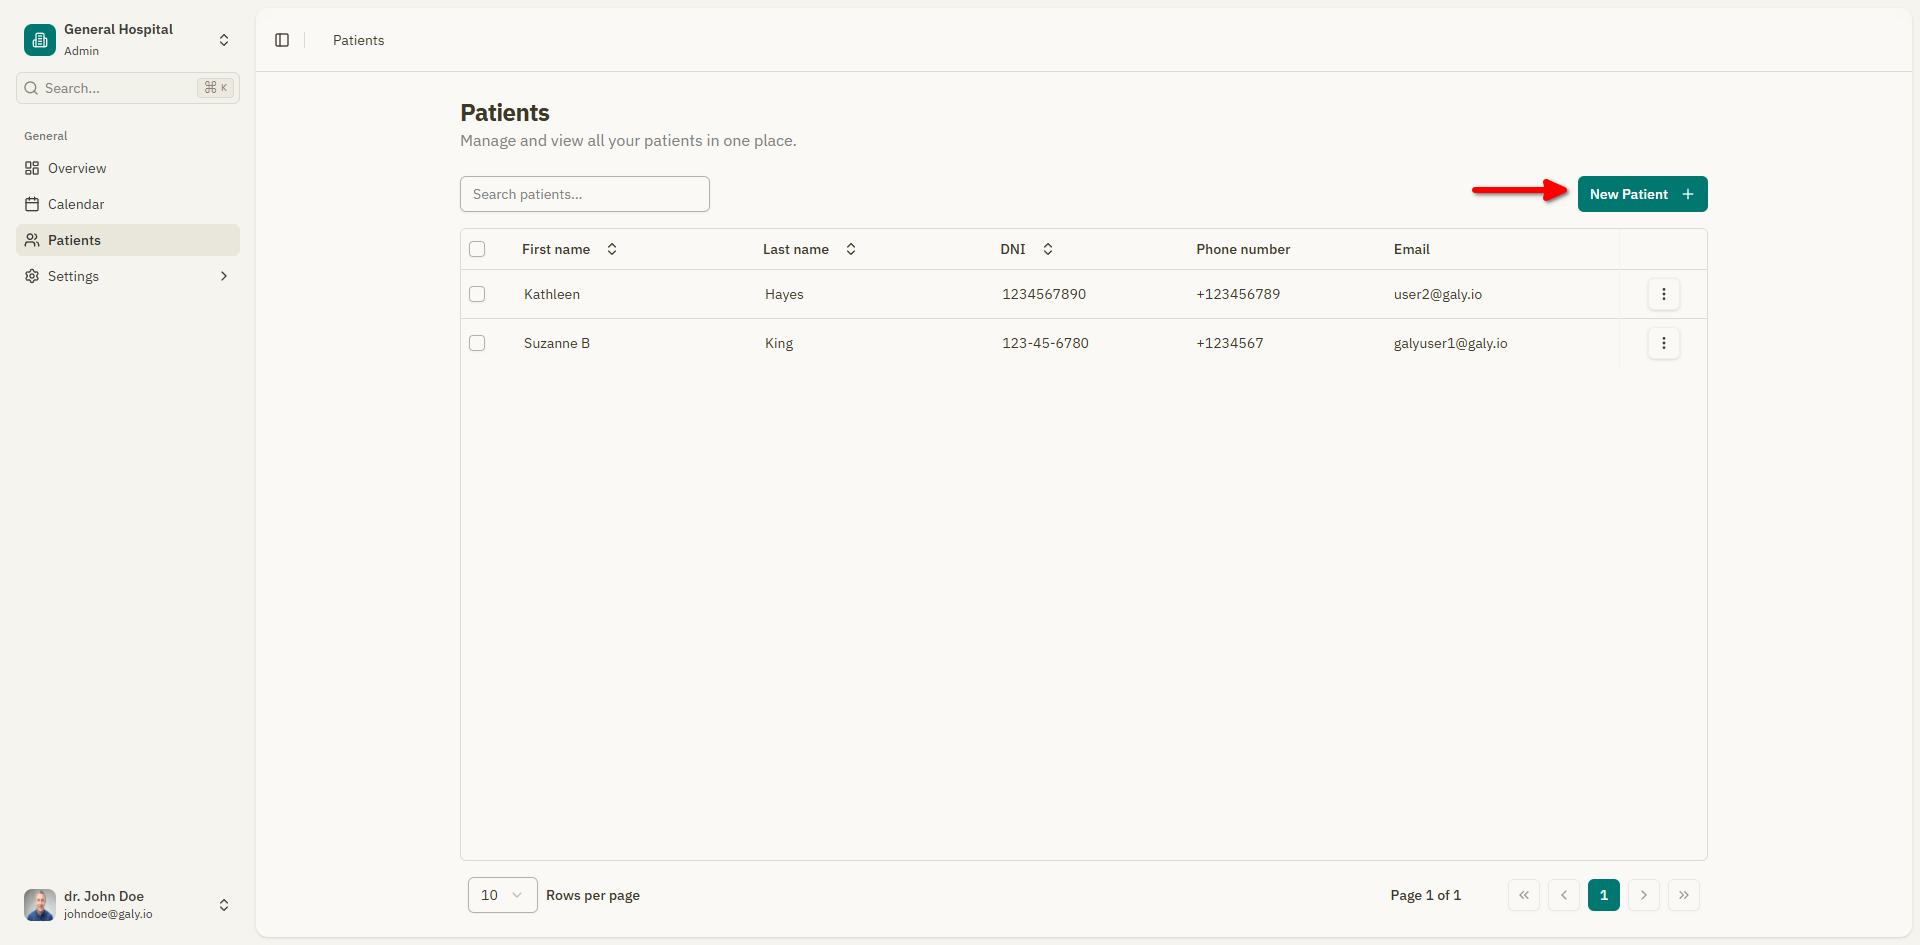Click the Search patients input field
The width and height of the screenshot is (1920, 945).
click(584, 194)
